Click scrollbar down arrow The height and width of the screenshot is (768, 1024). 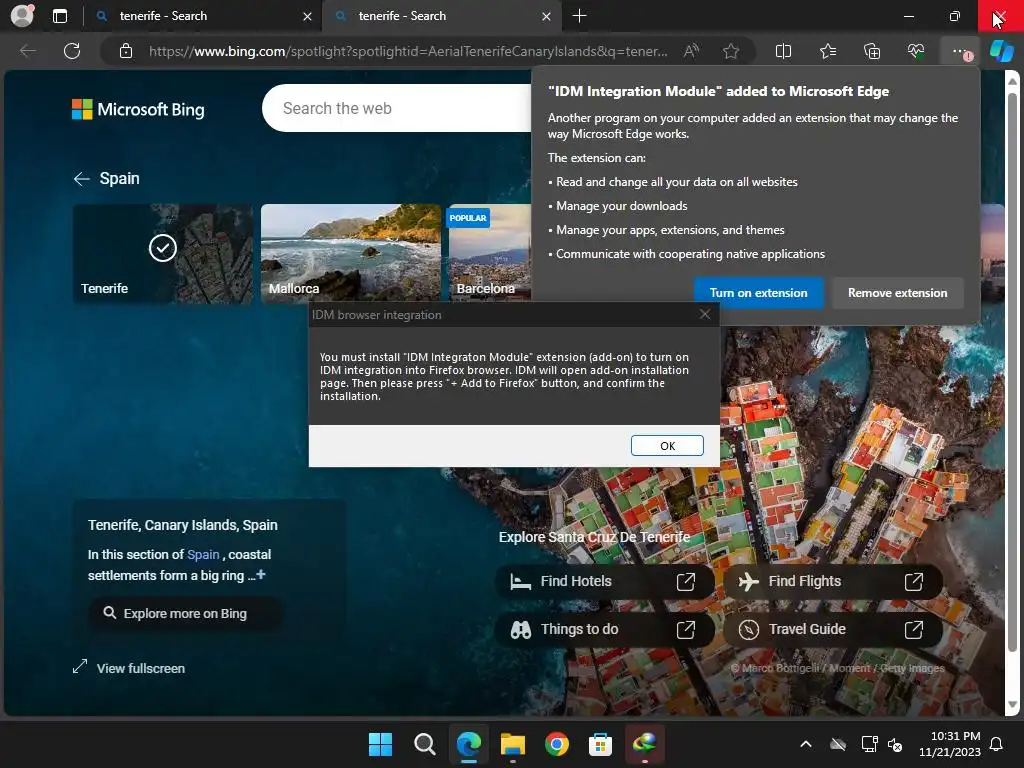[x=1012, y=705]
